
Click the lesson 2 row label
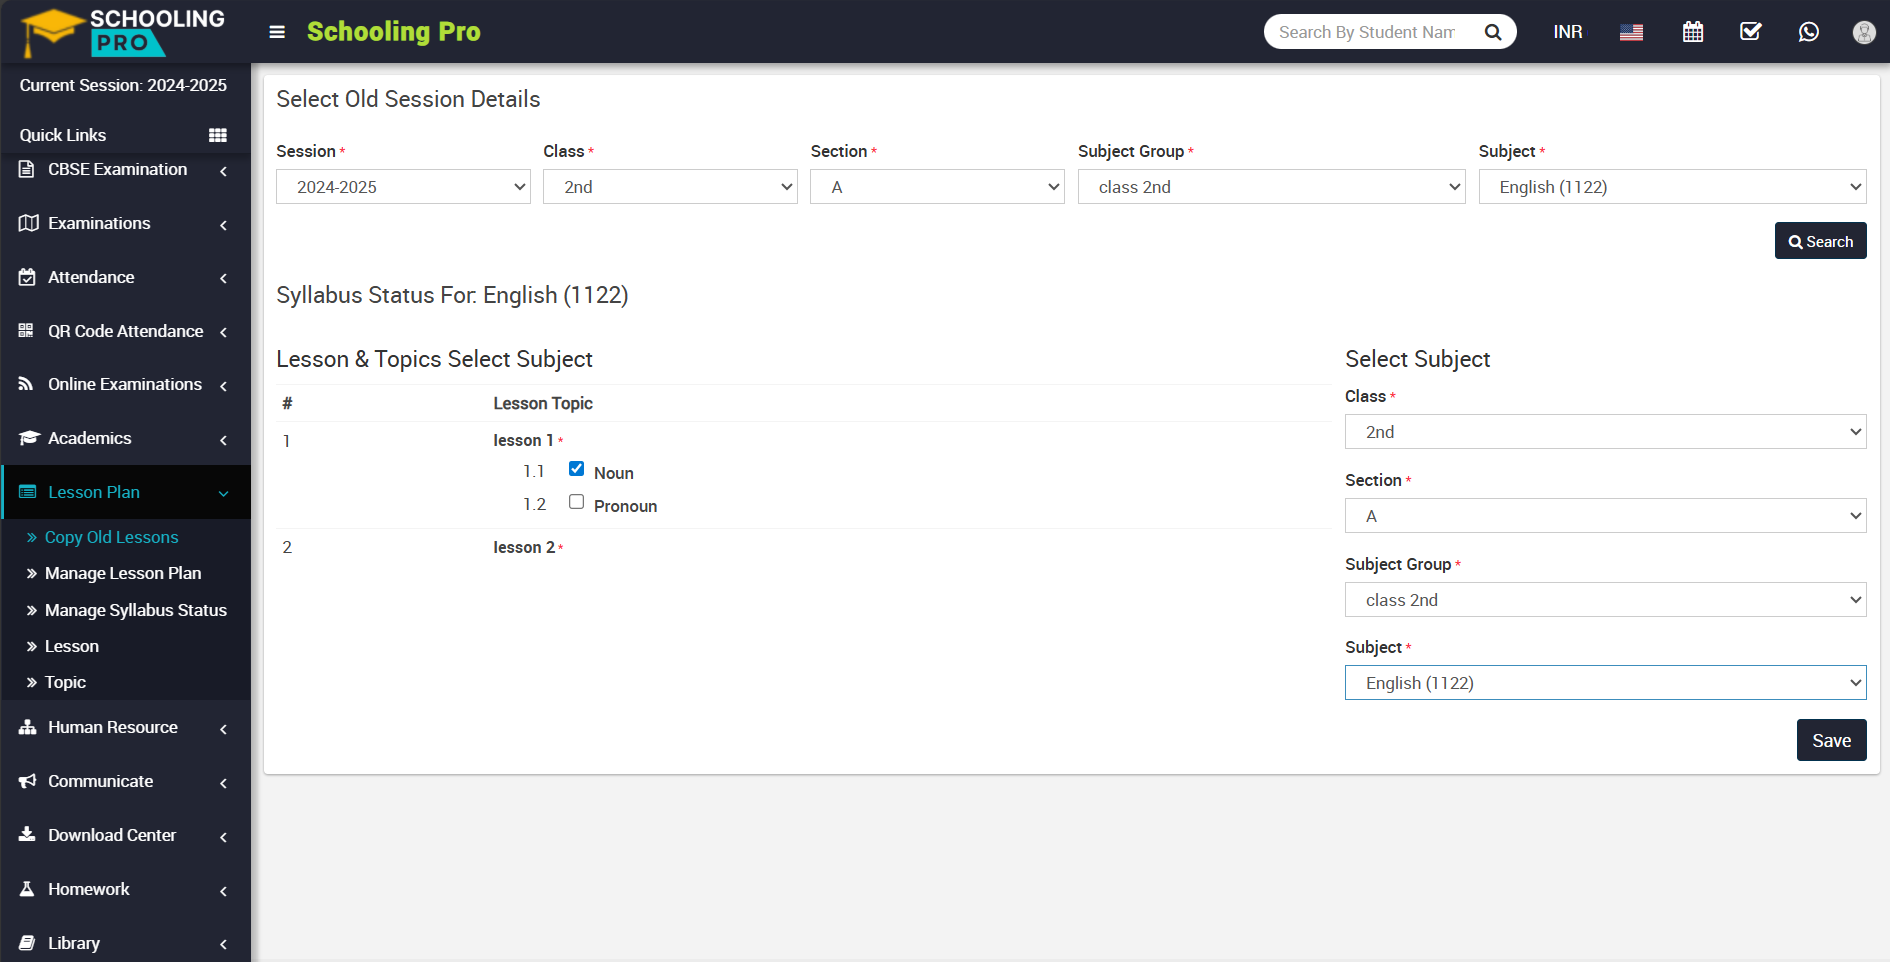(524, 547)
